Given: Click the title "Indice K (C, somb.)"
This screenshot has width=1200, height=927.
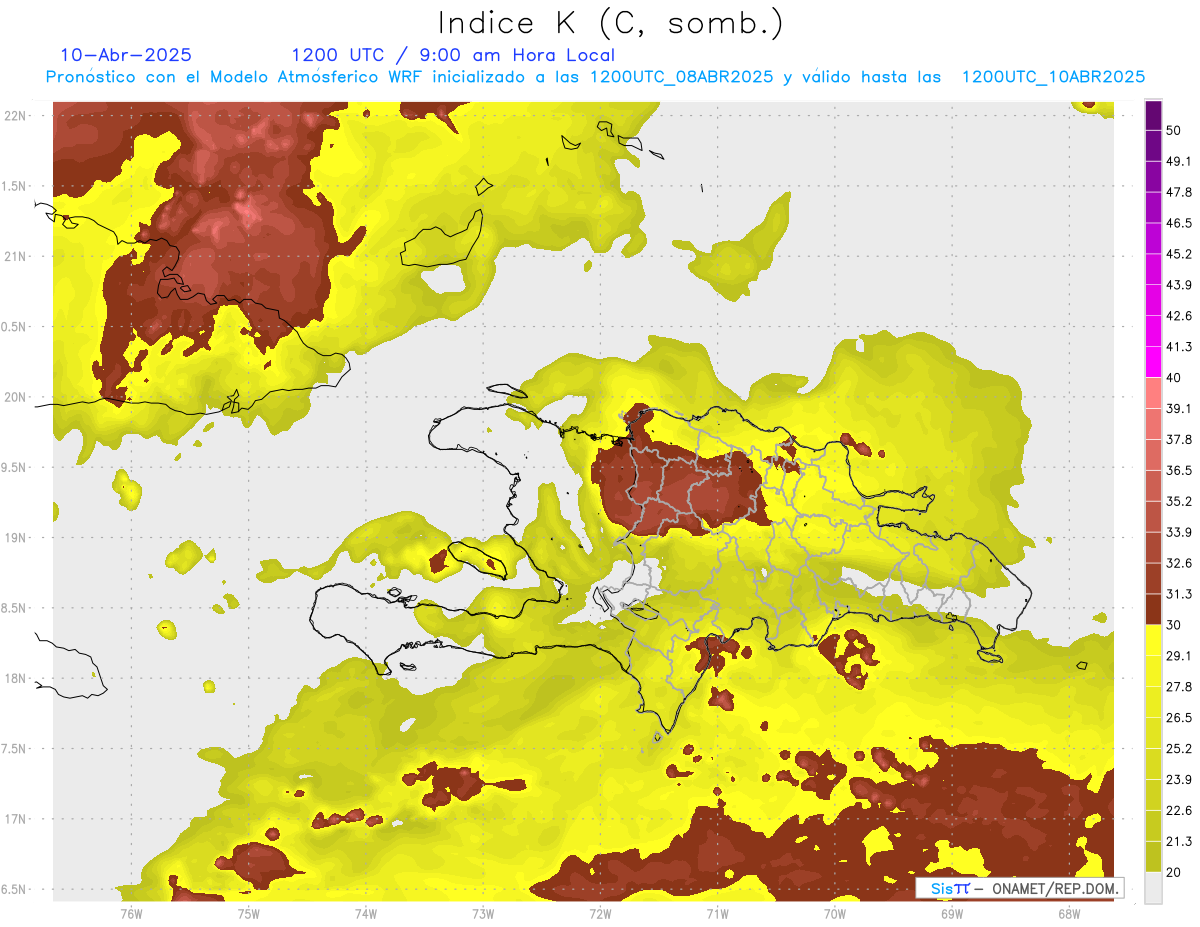Looking at the screenshot, I should [611, 24].
